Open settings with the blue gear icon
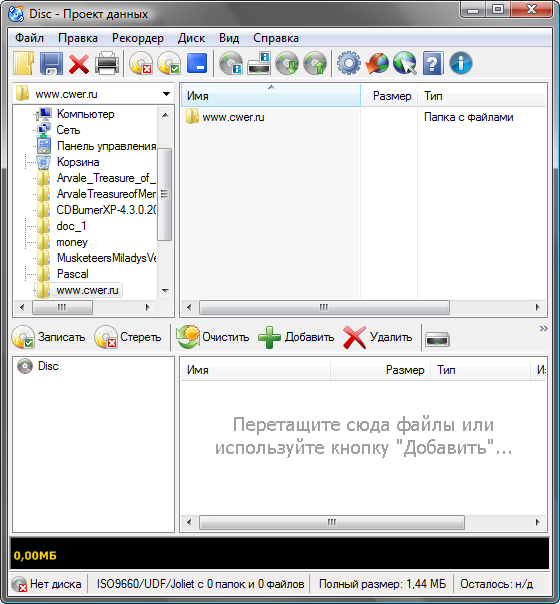This screenshot has height=604, width=560. [349, 63]
